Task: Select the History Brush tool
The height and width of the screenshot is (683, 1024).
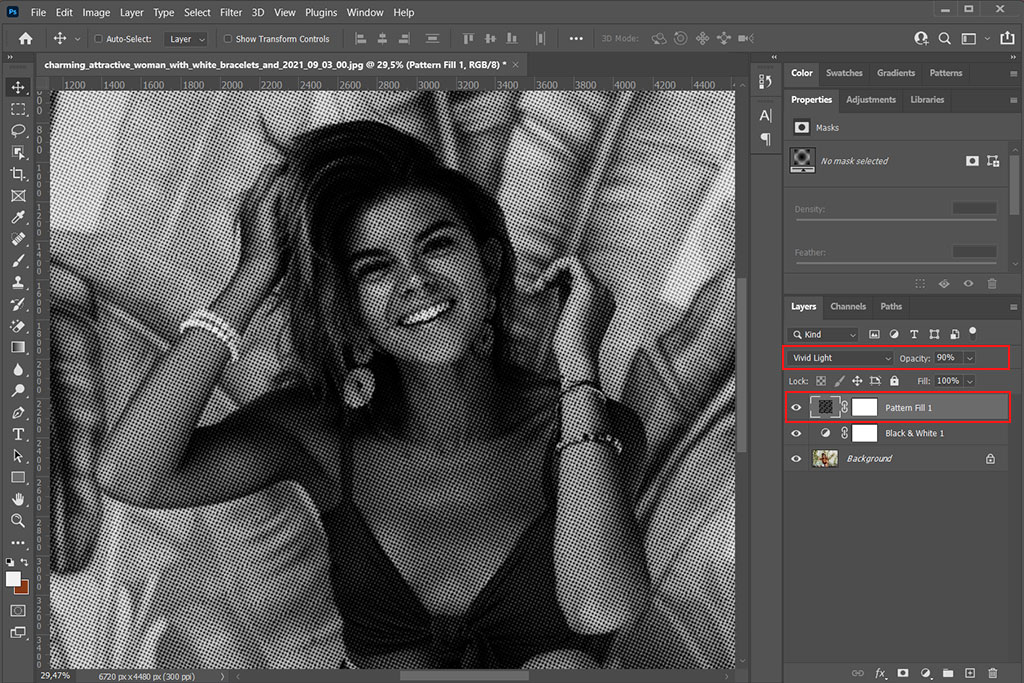Action: click(x=18, y=304)
